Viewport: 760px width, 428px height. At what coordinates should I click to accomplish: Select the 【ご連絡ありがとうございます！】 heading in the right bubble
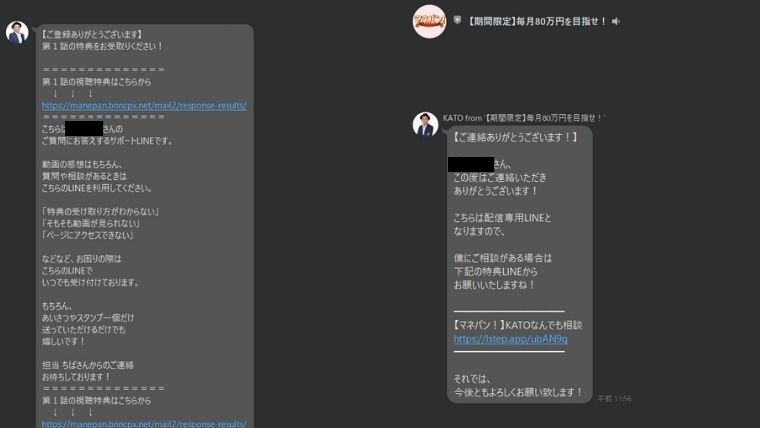(x=515, y=137)
